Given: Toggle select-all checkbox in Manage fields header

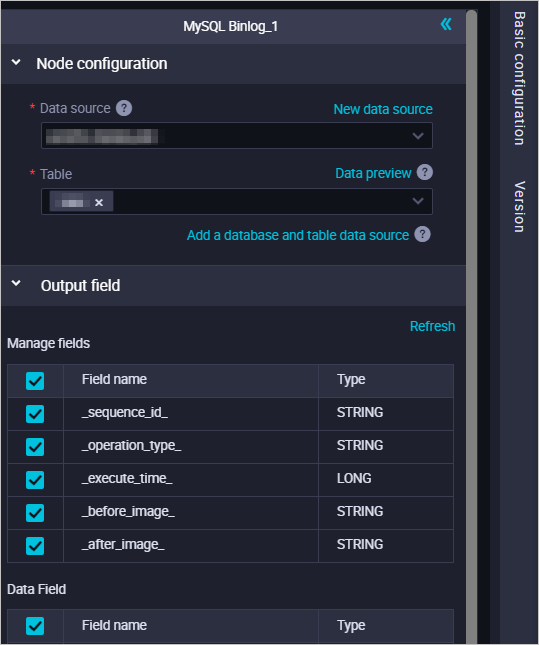Looking at the screenshot, I should pos(35,381).
